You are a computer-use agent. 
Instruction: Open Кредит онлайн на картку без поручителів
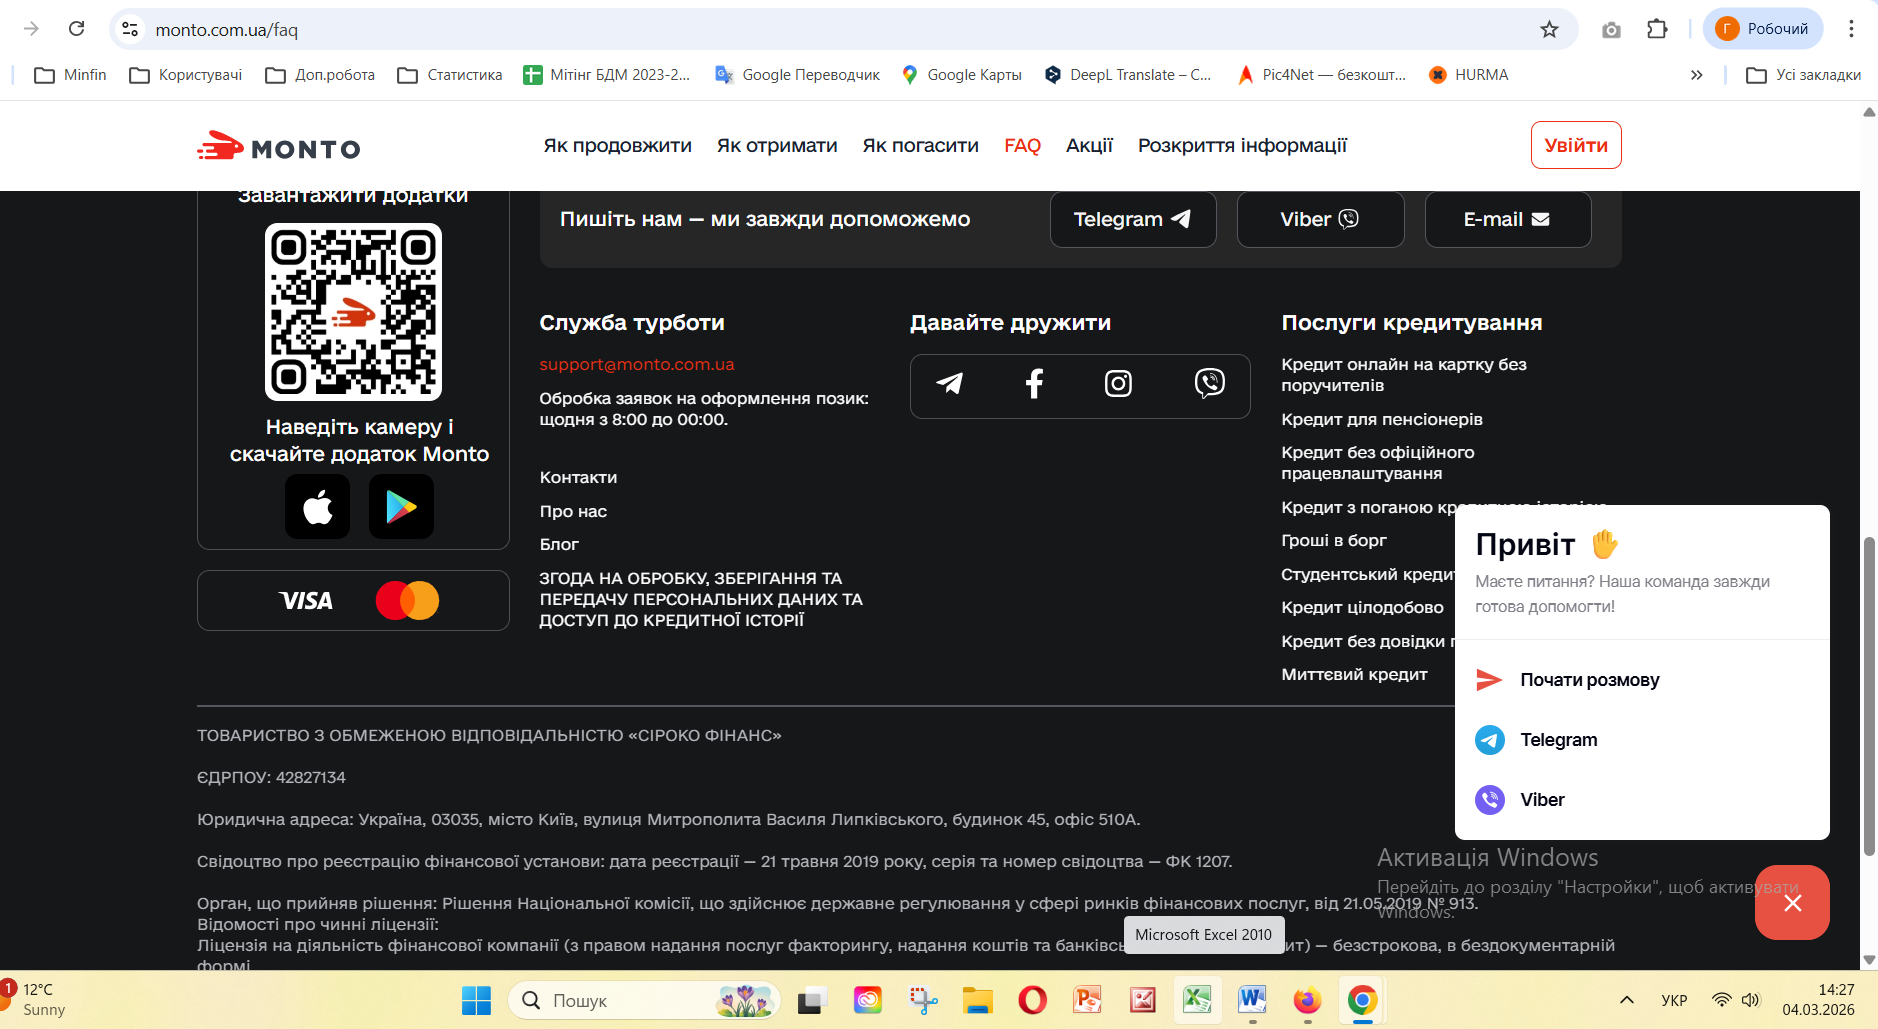coord(1404,375)
